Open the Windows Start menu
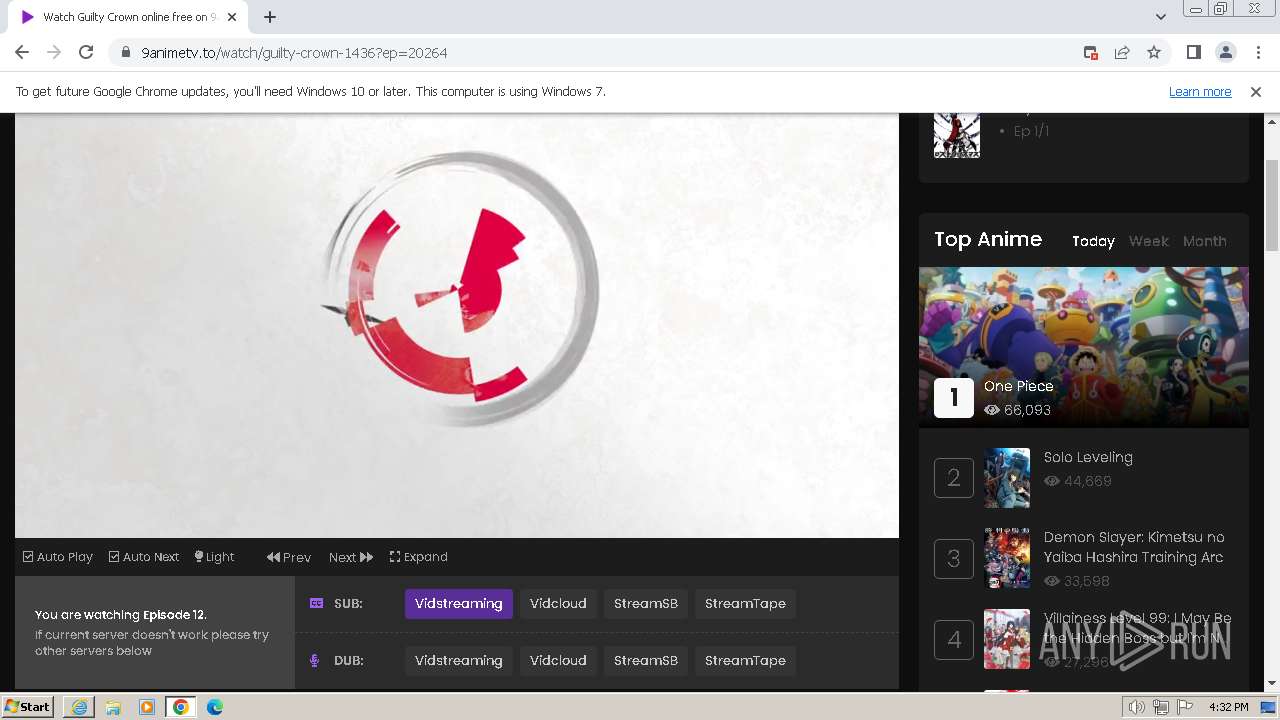 coord(27,706)
